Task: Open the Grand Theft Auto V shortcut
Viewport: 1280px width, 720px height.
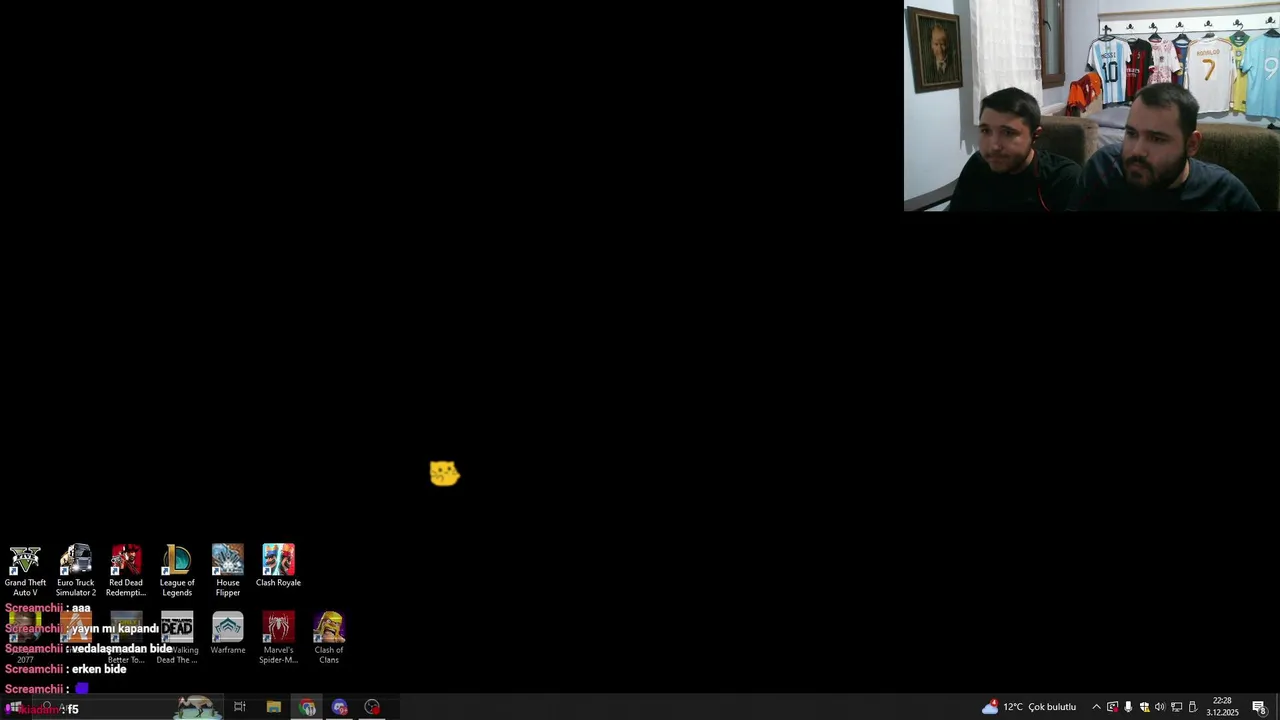Action: pos(25,570)
